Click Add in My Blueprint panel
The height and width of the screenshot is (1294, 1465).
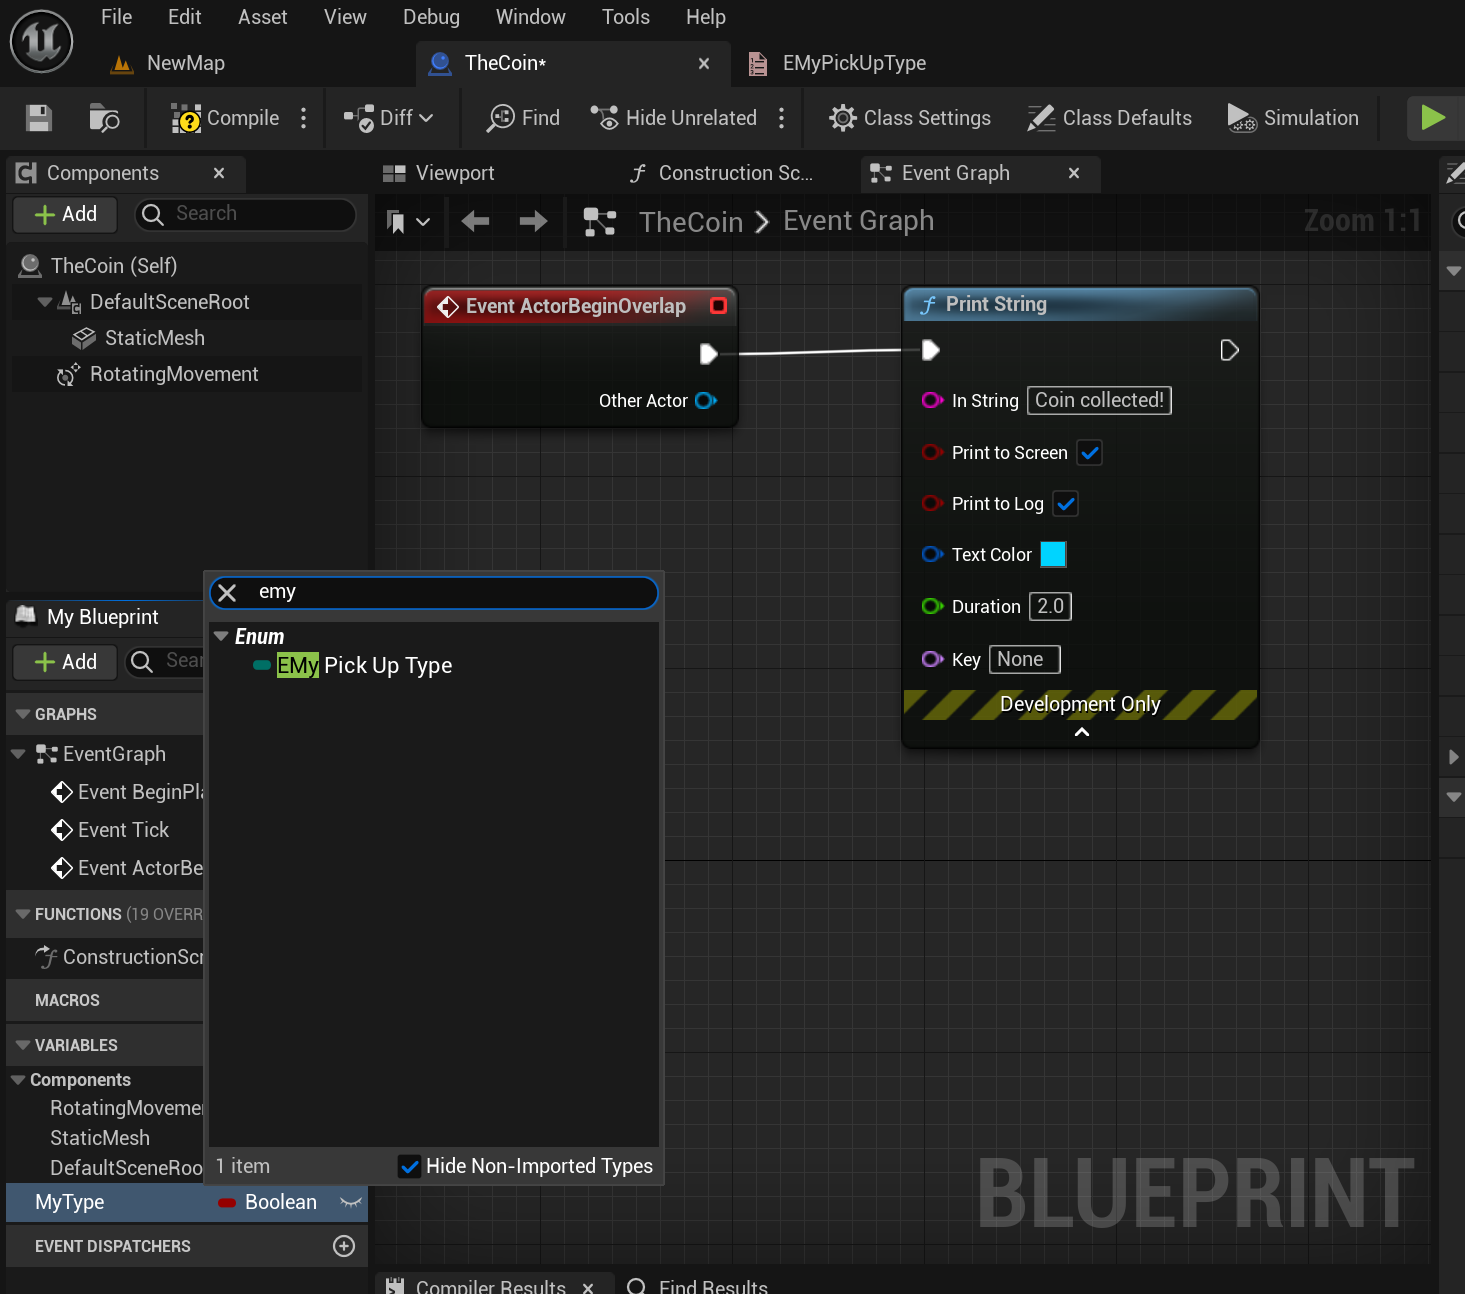coord(65,662)
